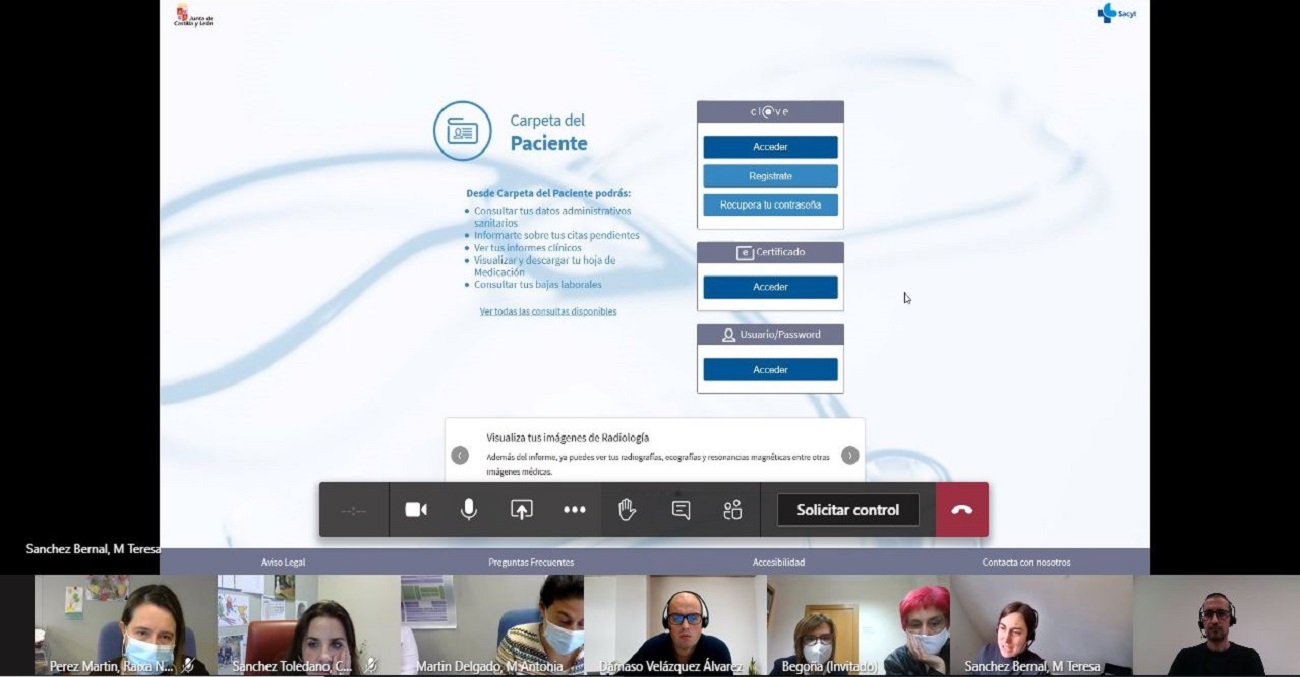Show the participants panel
This screenshot has width=1300, height=677.
733,510
